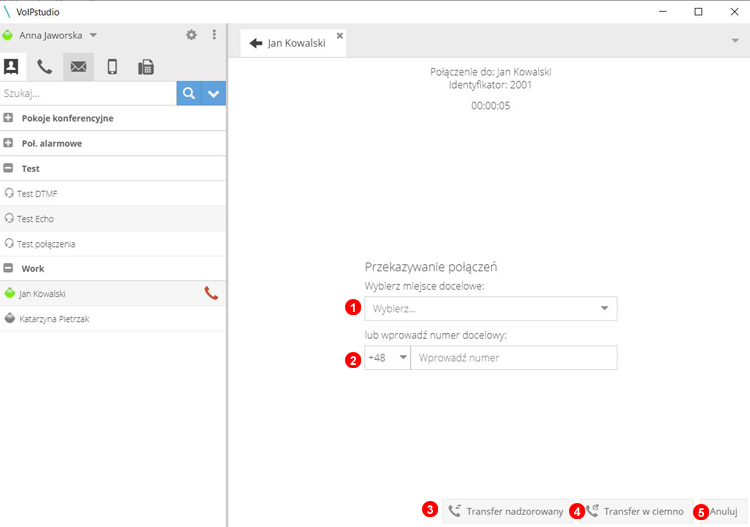Screen dimensions: 750x527
Task: Open the call history phone tab
Action: coord(44,67)
